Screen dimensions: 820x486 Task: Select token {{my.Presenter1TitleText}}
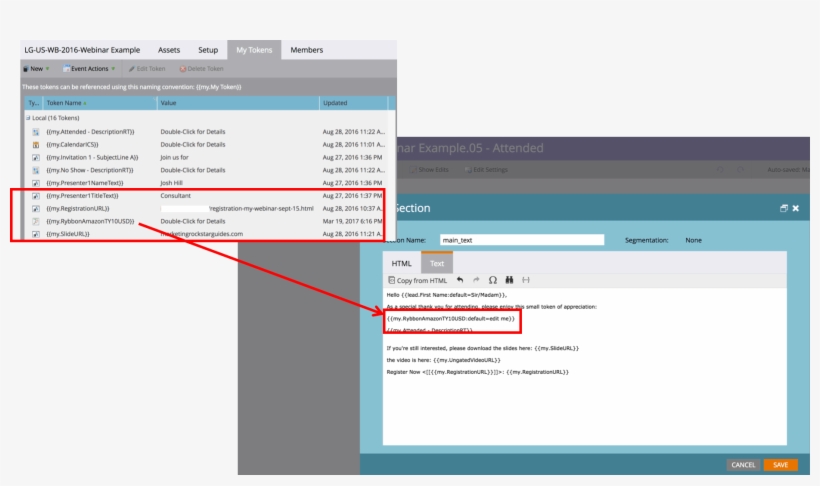pos(82,196)
